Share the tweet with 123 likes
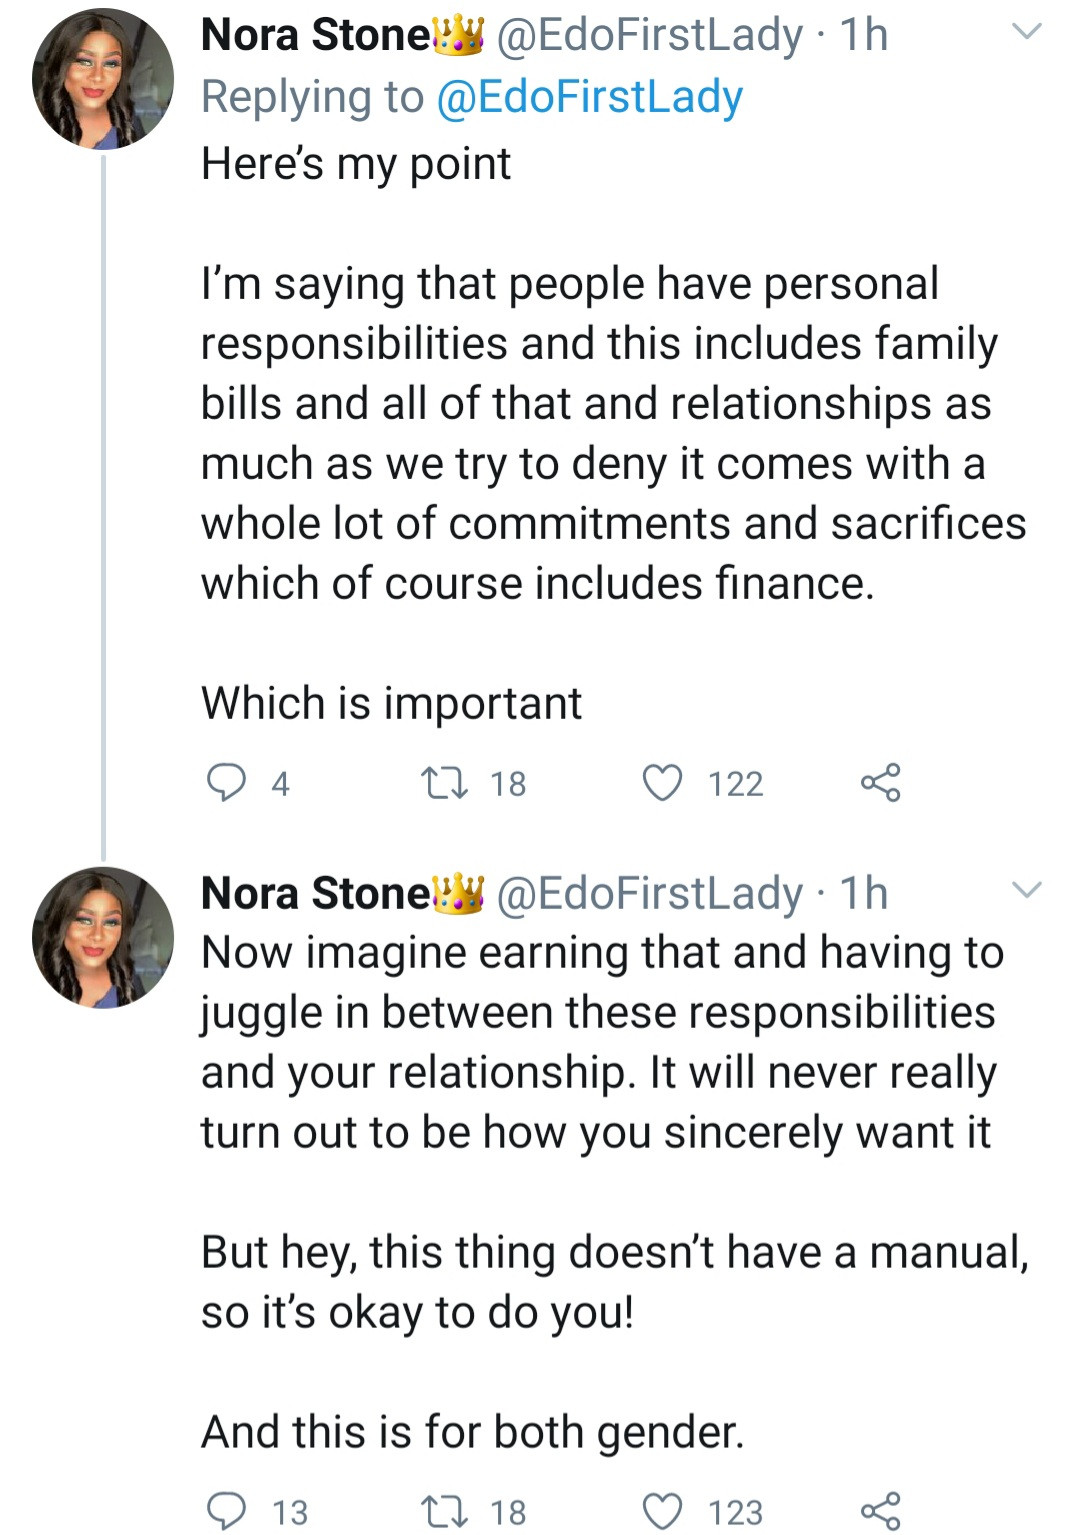Viewport: 1080px width, 1535px height. (880, 1510)
